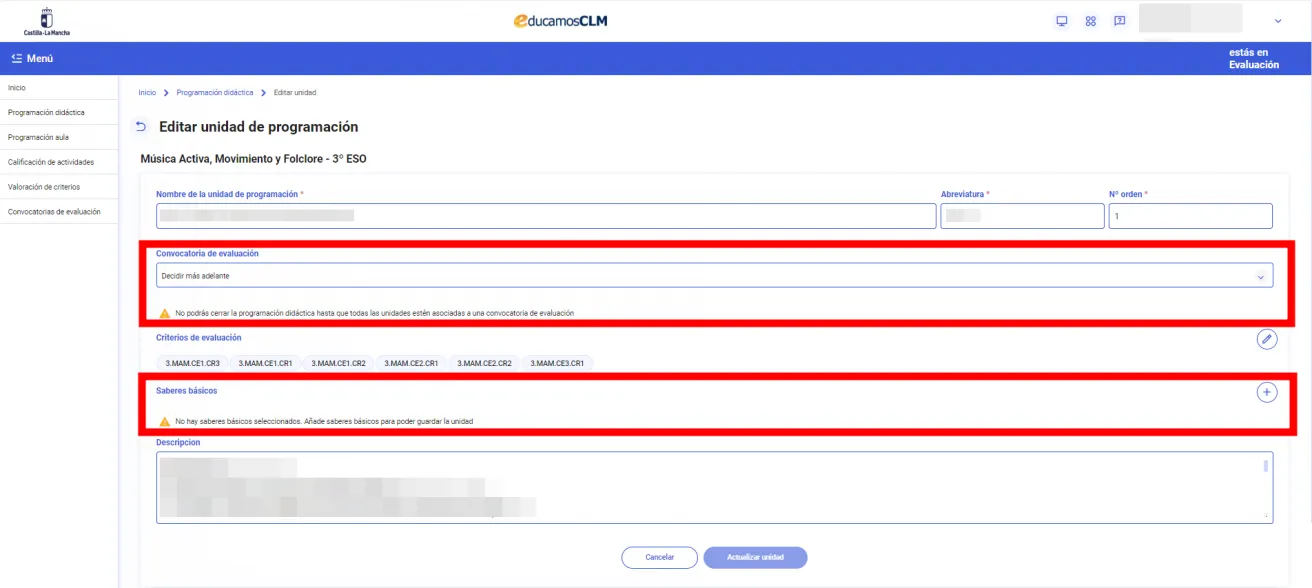1312x588 pixels.
Task: Click the Nº orden input field
Action: tap(1190, 216)
